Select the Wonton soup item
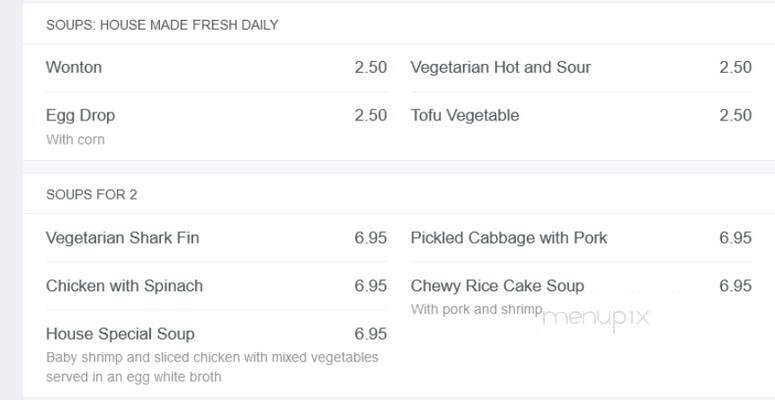Viewport: 775px width, 400px height. tap(74, 67)
